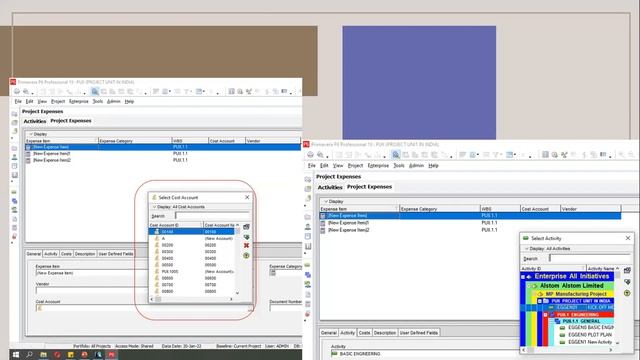Image resolution: width=640 pixels, height=360 pixels.
Task: Select (New Expense Item)2 row in right window
Action: click(470, 230)
